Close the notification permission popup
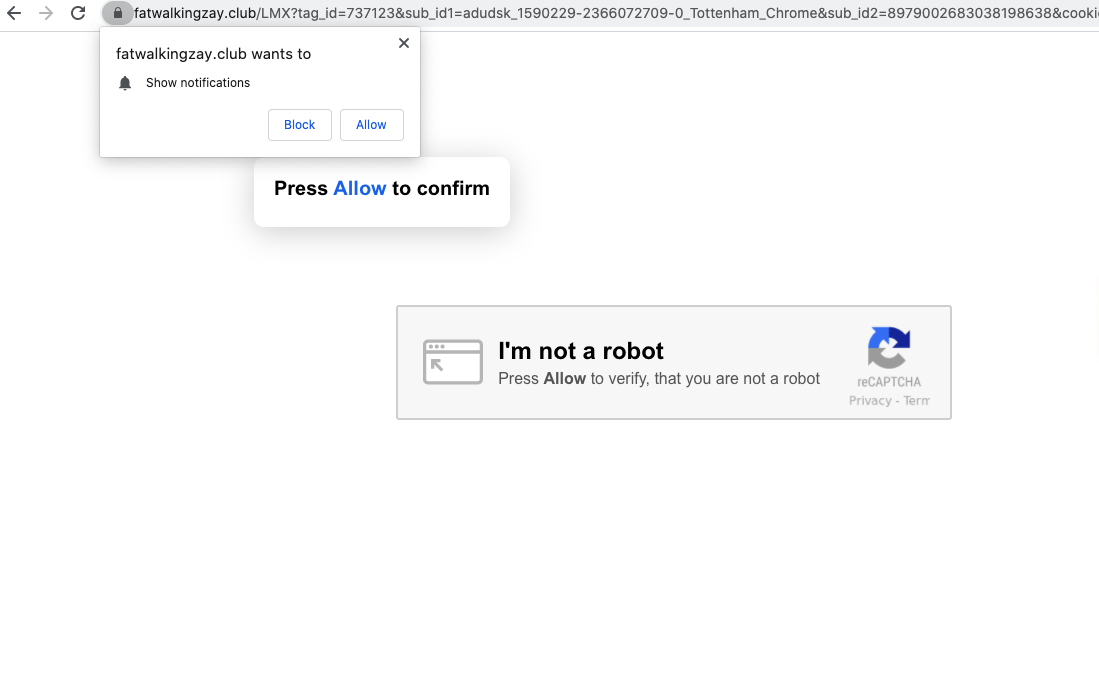The image size is (1099, 679). [404, 43]
